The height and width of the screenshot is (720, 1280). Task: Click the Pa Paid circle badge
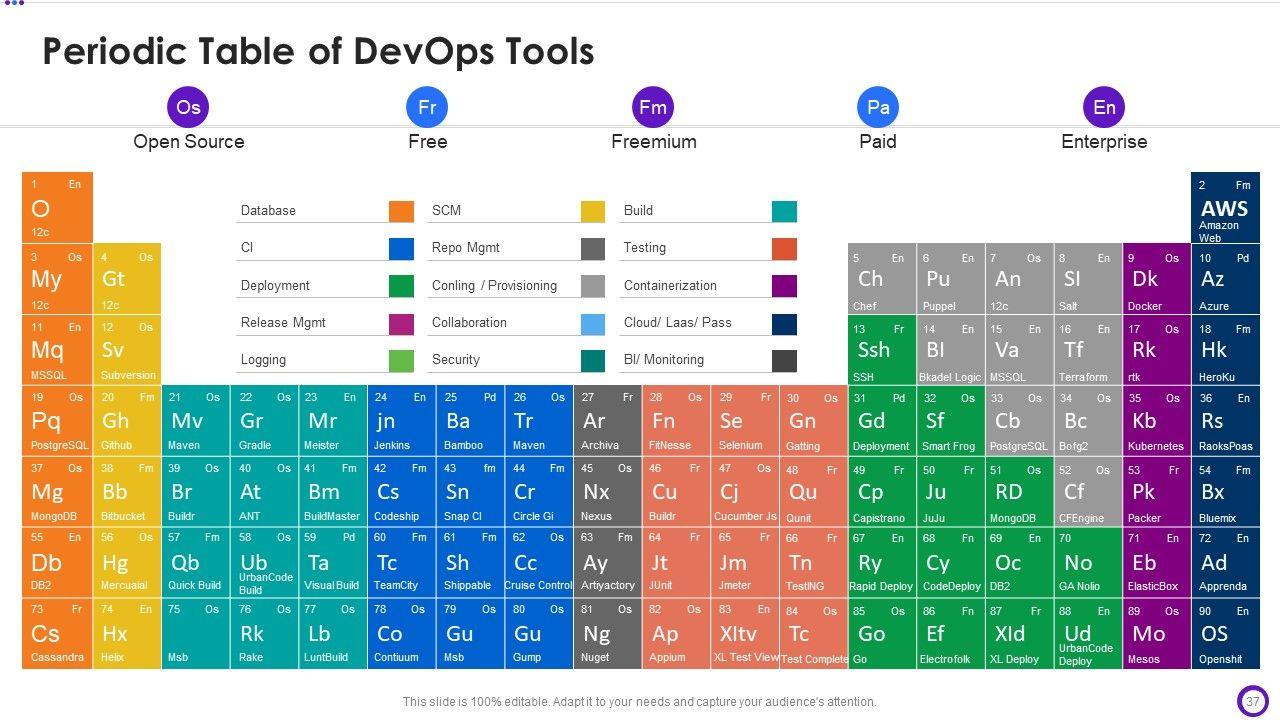(x=878, y=107)
